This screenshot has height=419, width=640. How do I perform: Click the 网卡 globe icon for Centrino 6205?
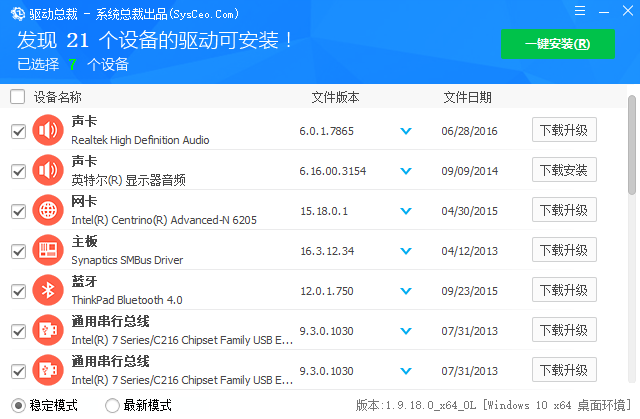tap(48, 210)
